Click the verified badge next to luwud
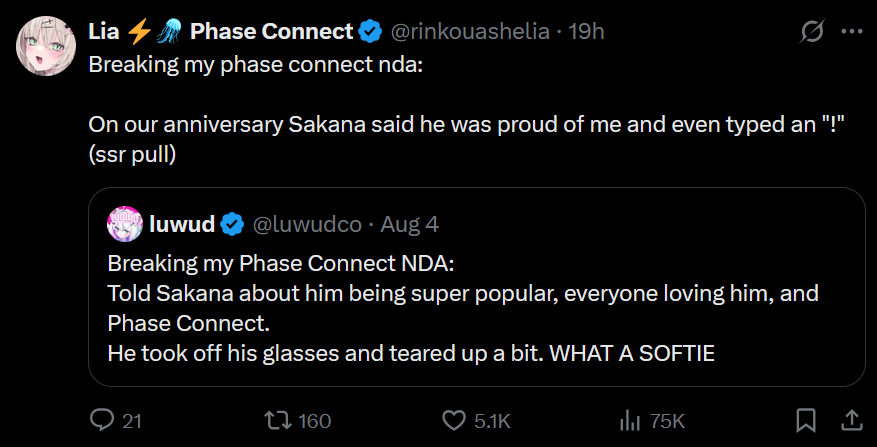 coord(232,224)
